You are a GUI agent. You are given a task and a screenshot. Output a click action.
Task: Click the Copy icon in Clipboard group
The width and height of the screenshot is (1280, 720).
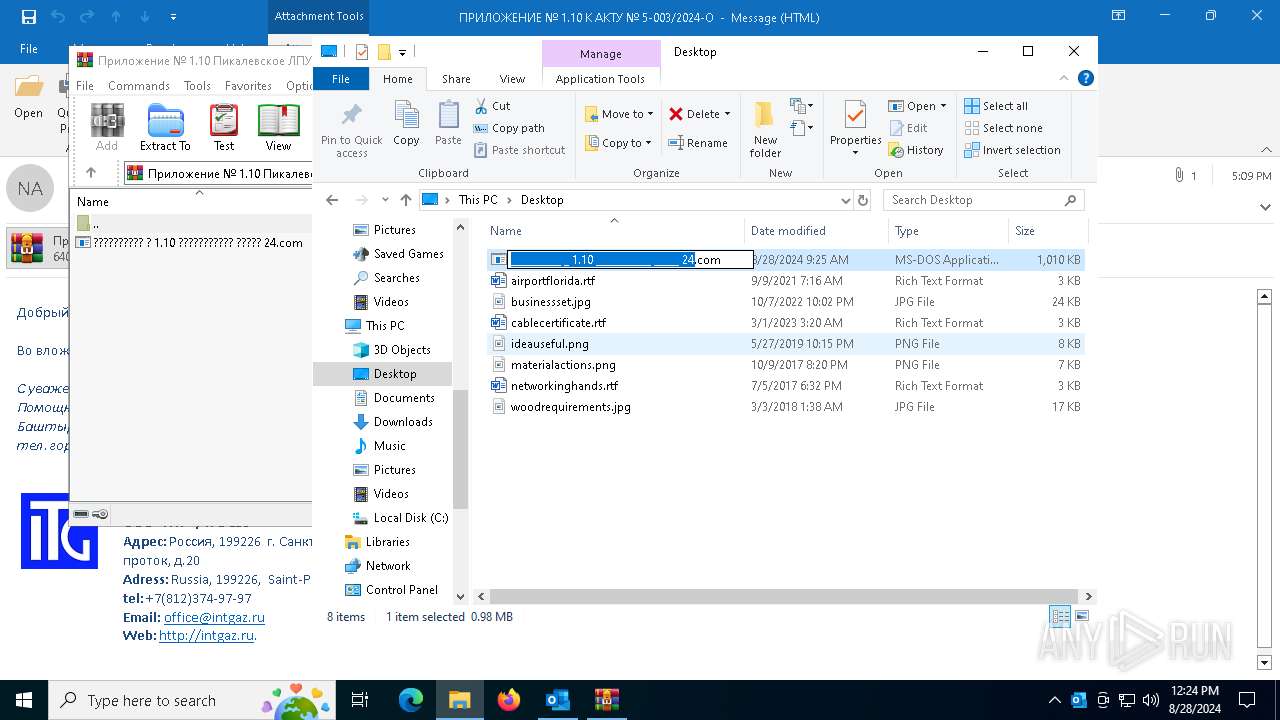click(x=406, y=124)
